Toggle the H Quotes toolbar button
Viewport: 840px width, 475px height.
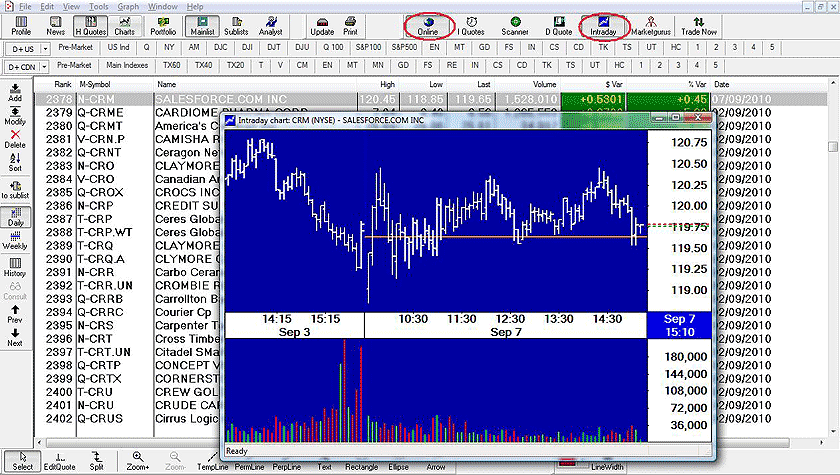pos(90,26)
